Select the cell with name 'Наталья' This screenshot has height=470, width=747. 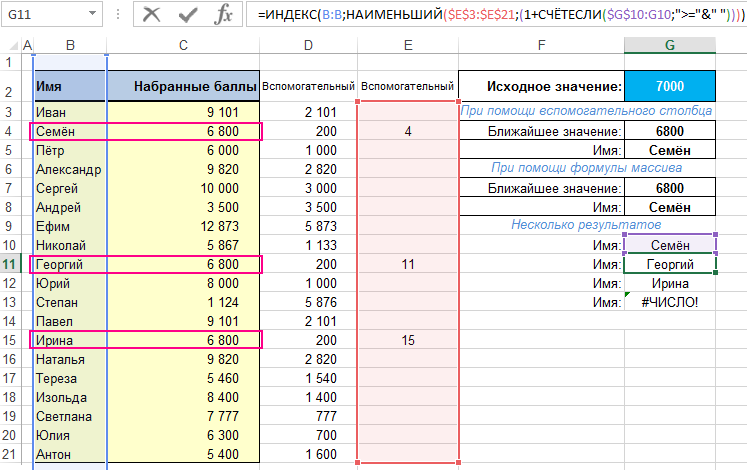(x=70, y=360)
